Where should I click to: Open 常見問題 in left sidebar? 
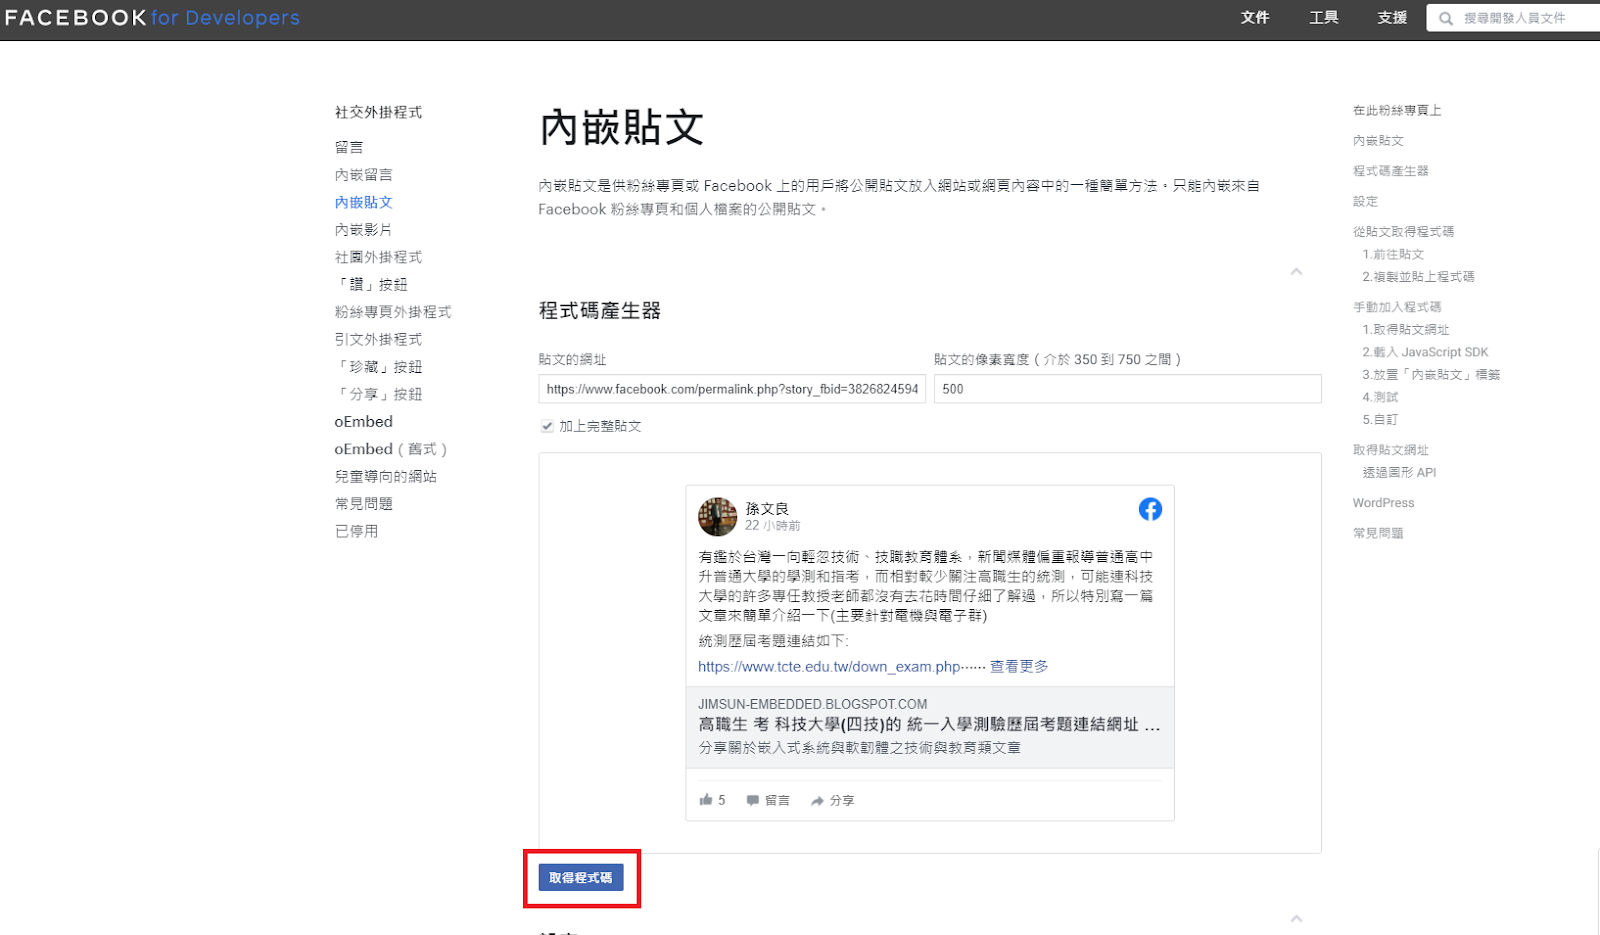tap(364, 504)
